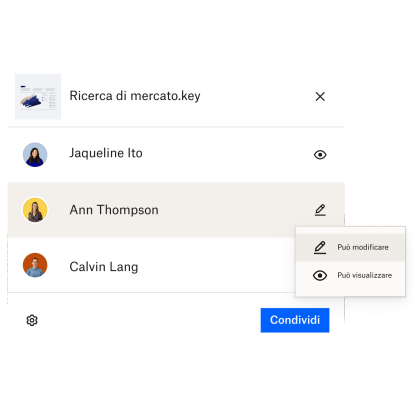
Task: Click the Può modificare text label
Action: click(x=363, y=247)
